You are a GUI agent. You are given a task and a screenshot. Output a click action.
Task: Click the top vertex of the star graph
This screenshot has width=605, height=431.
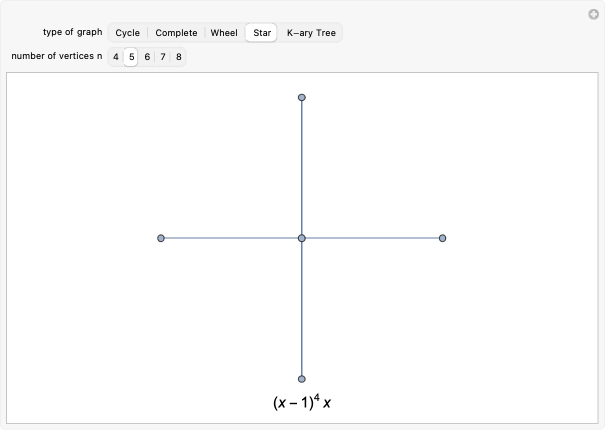point(302,97)
